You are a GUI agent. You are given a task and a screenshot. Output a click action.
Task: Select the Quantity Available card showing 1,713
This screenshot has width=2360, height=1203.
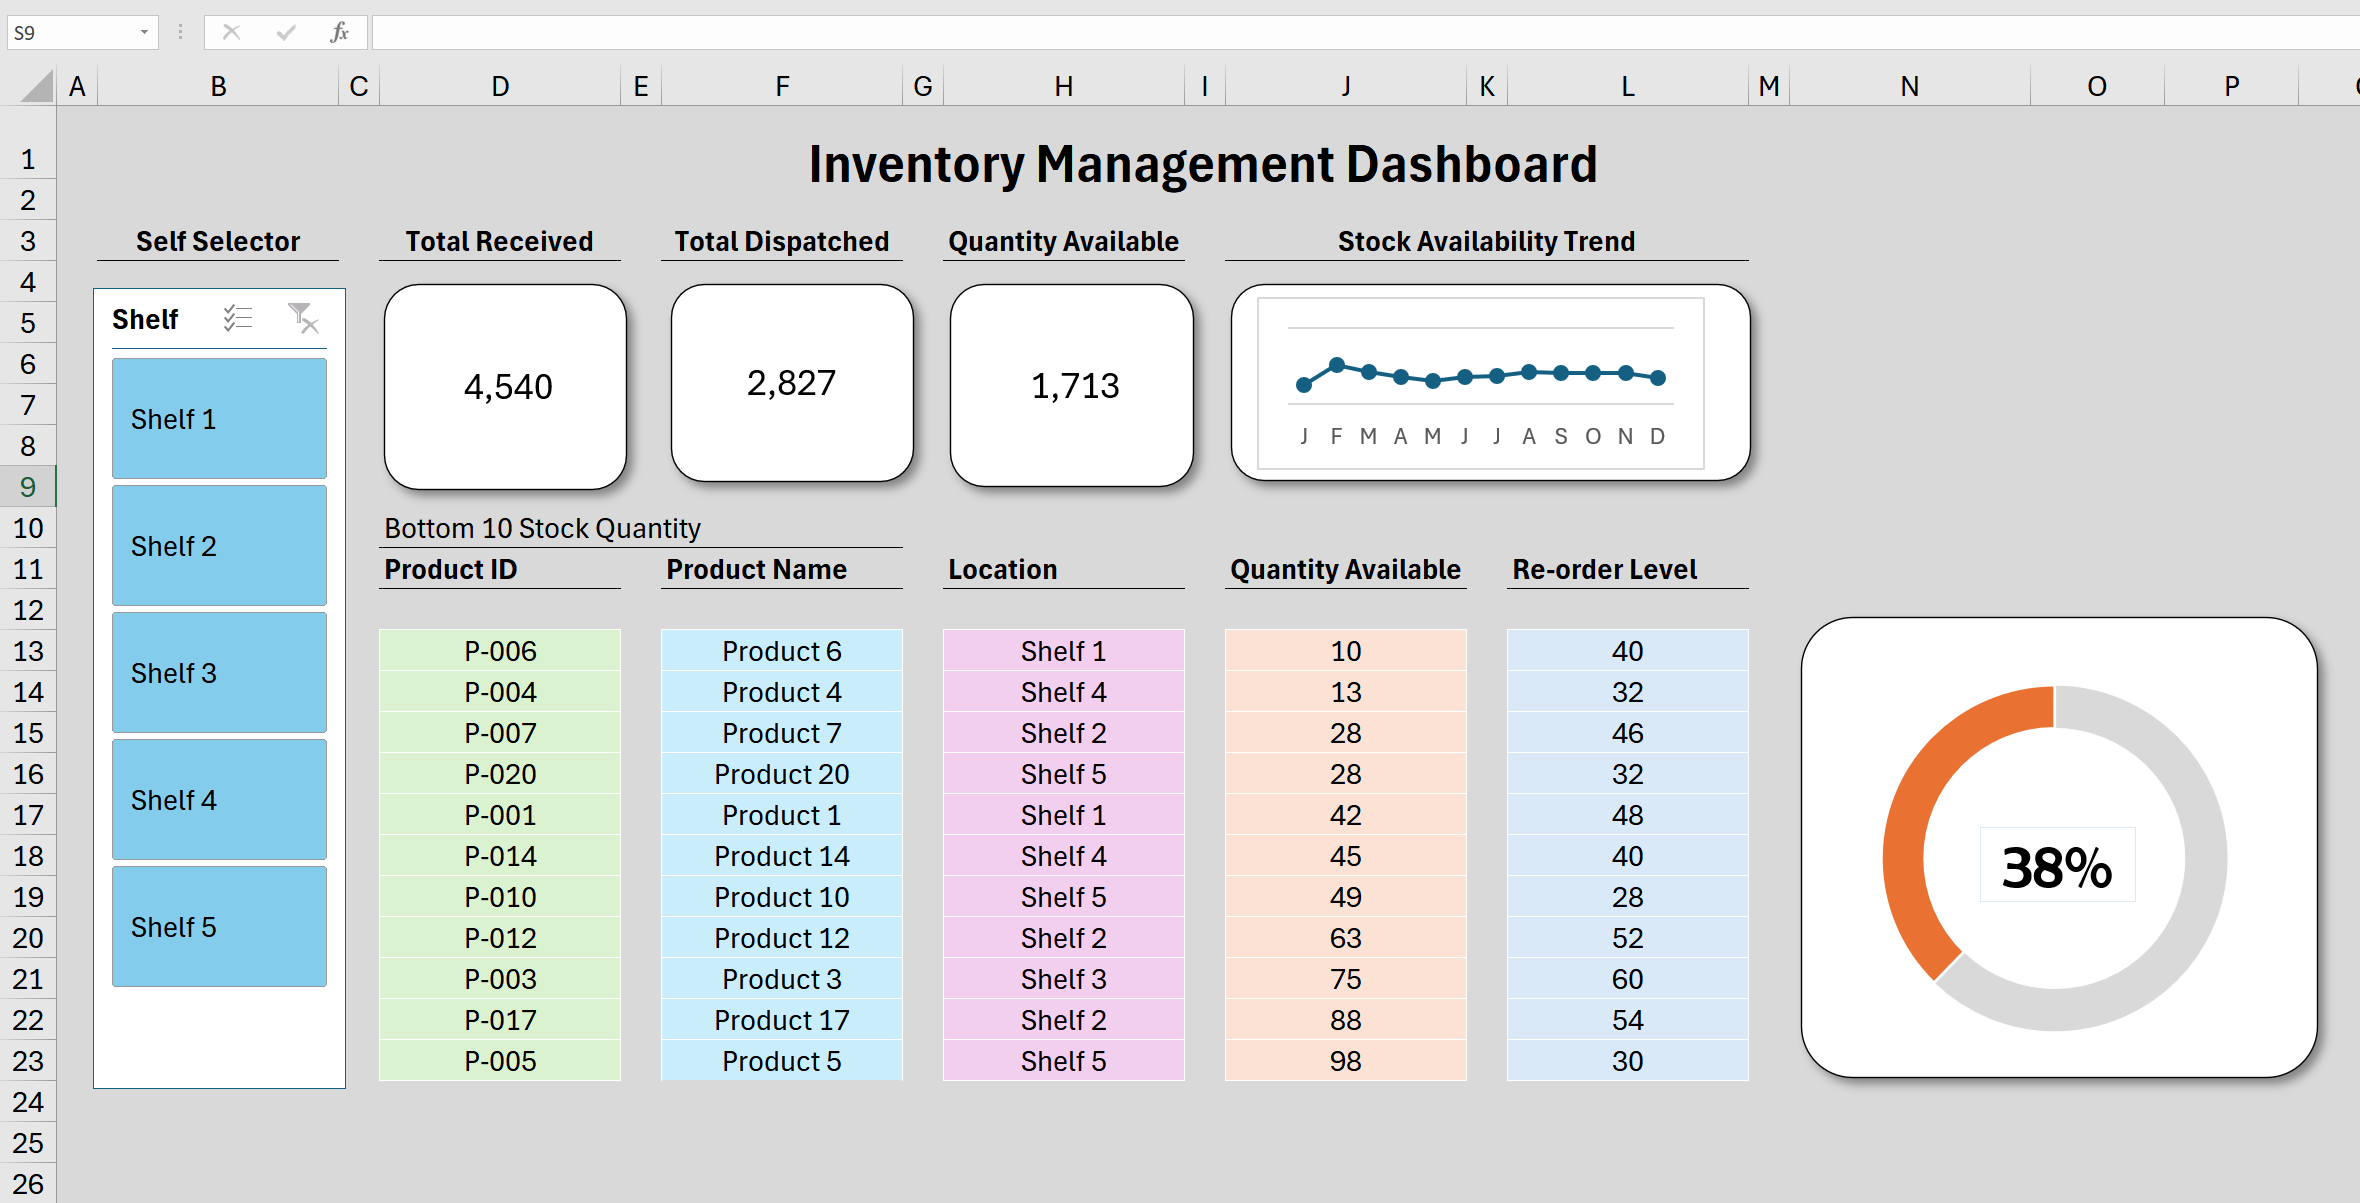point(1072,385)
